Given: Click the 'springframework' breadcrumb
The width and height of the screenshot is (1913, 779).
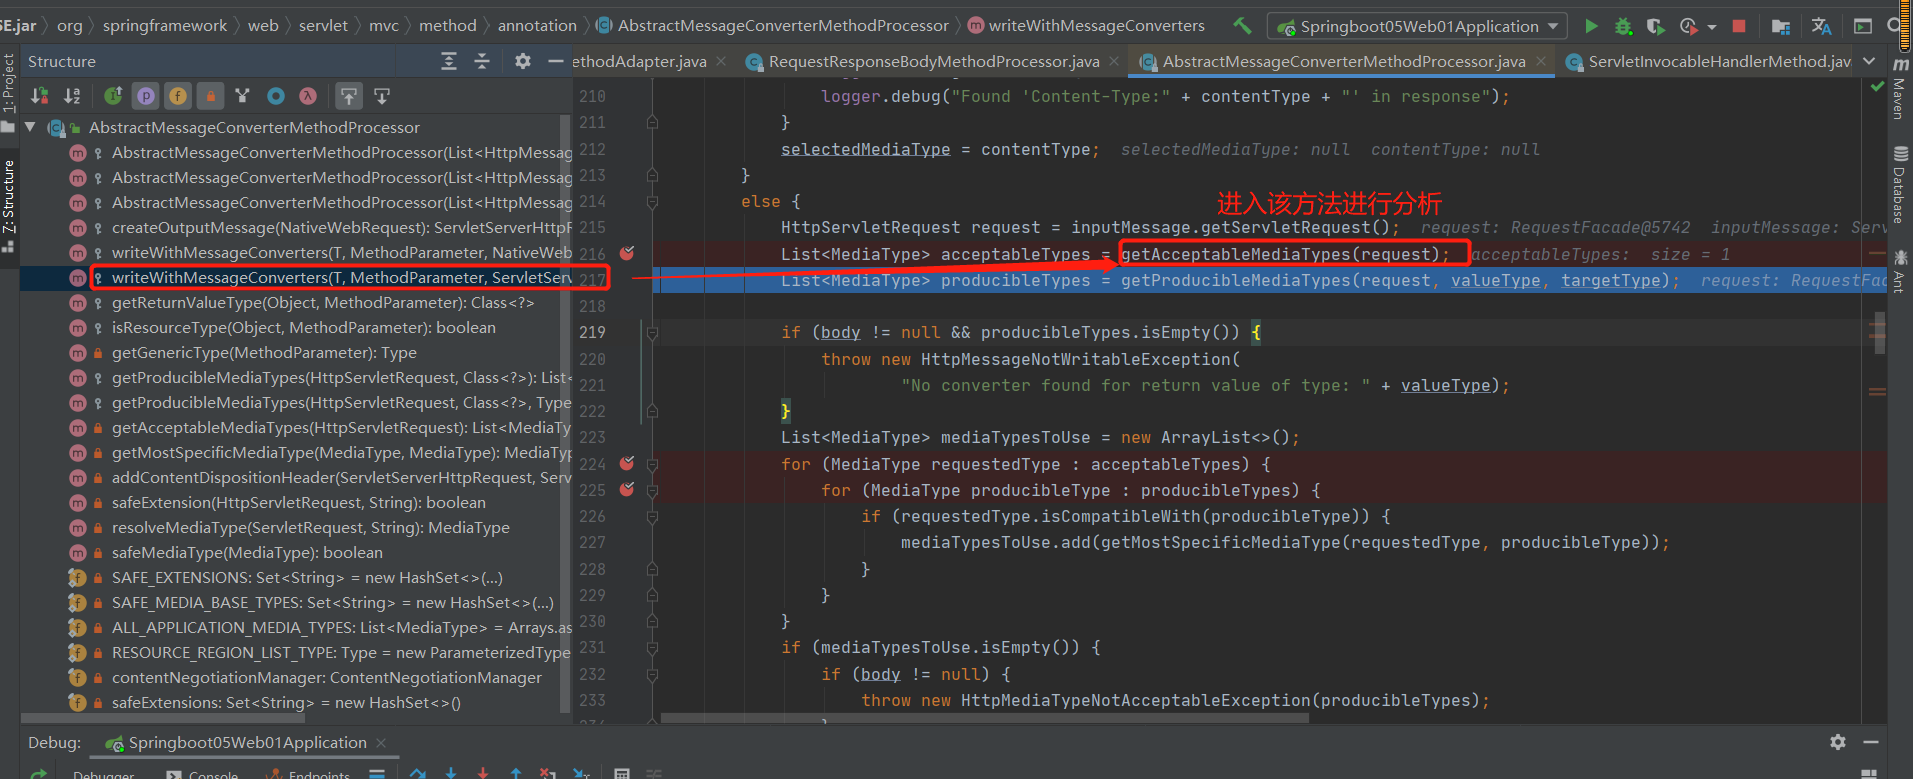Looking at the screenshot, I should click(x=165, y=26).
